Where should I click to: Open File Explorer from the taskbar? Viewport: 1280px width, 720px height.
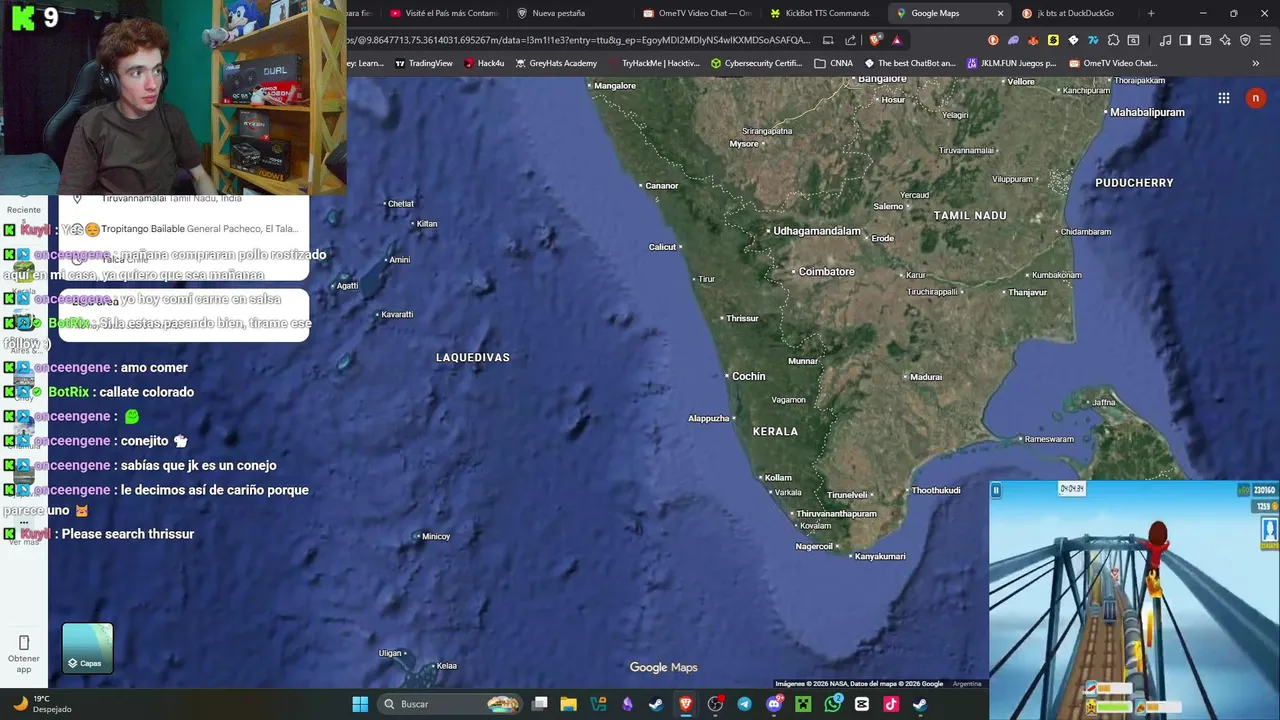point(568,704)
